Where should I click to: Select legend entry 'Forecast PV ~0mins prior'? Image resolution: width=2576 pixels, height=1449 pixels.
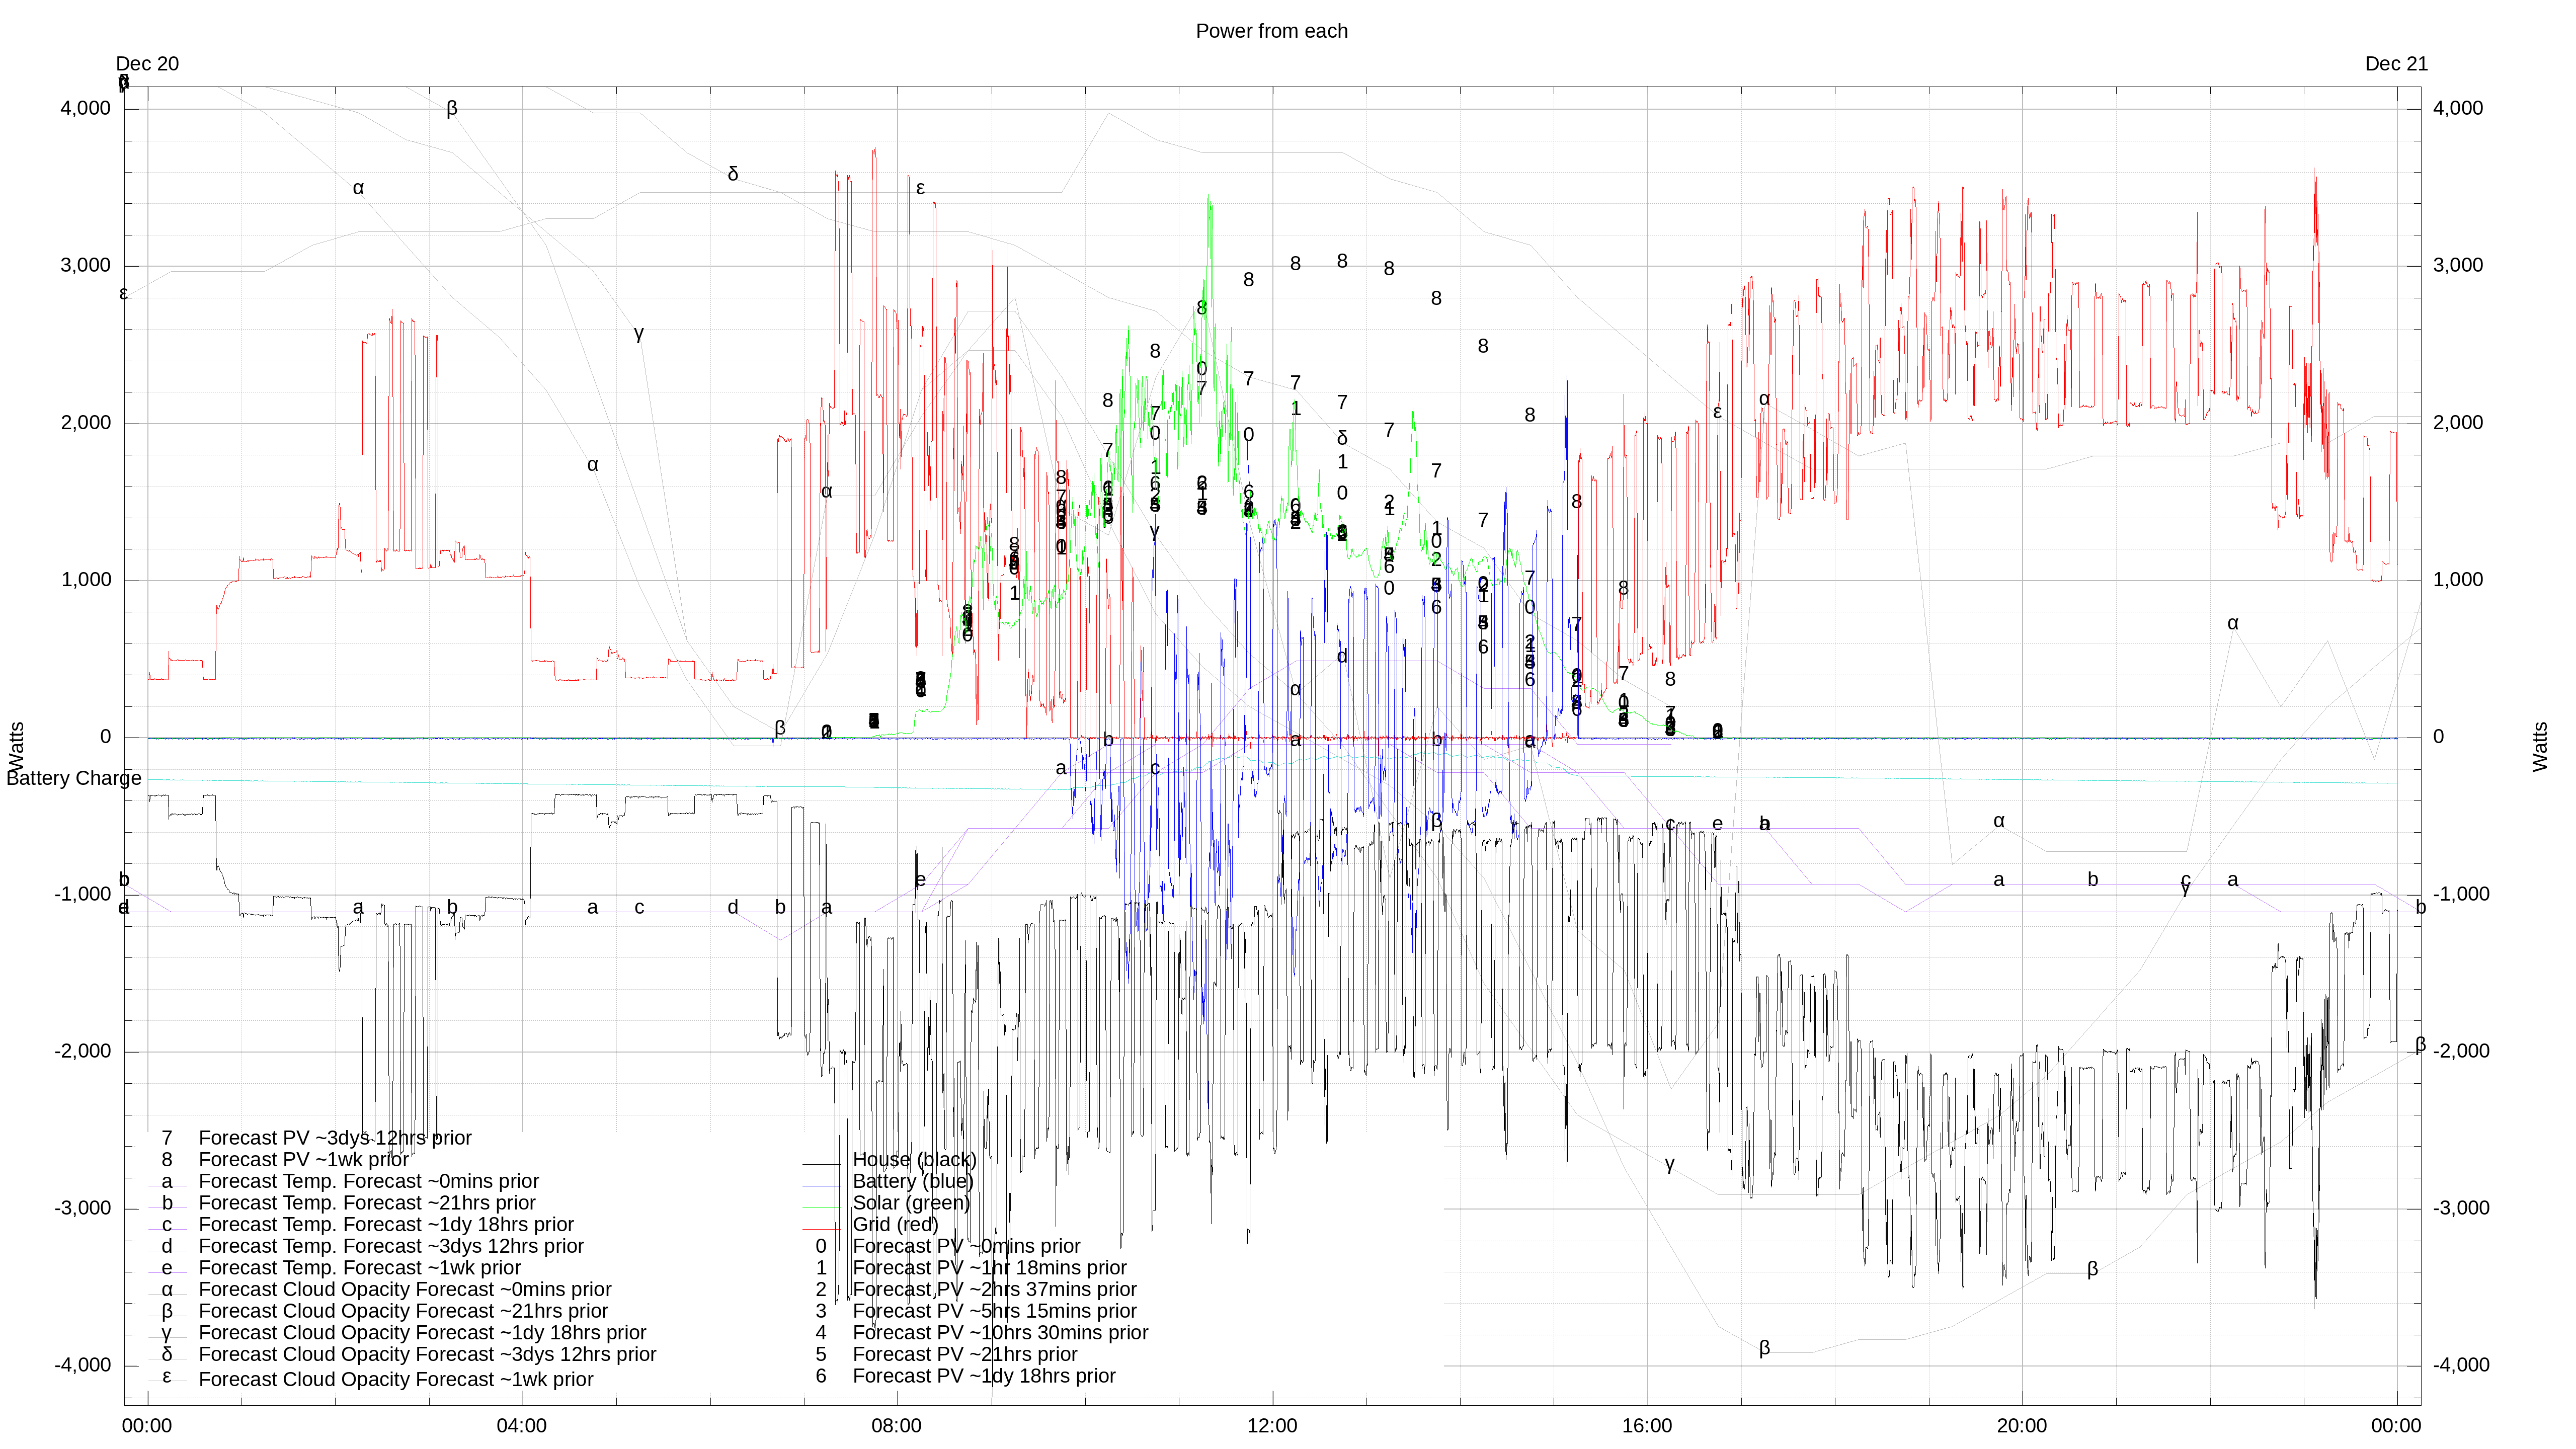point(966,1246)
